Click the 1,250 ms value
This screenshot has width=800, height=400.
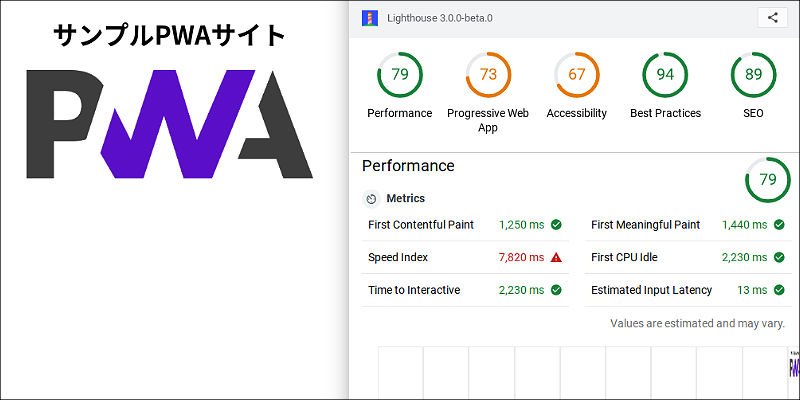coord(521,224)
